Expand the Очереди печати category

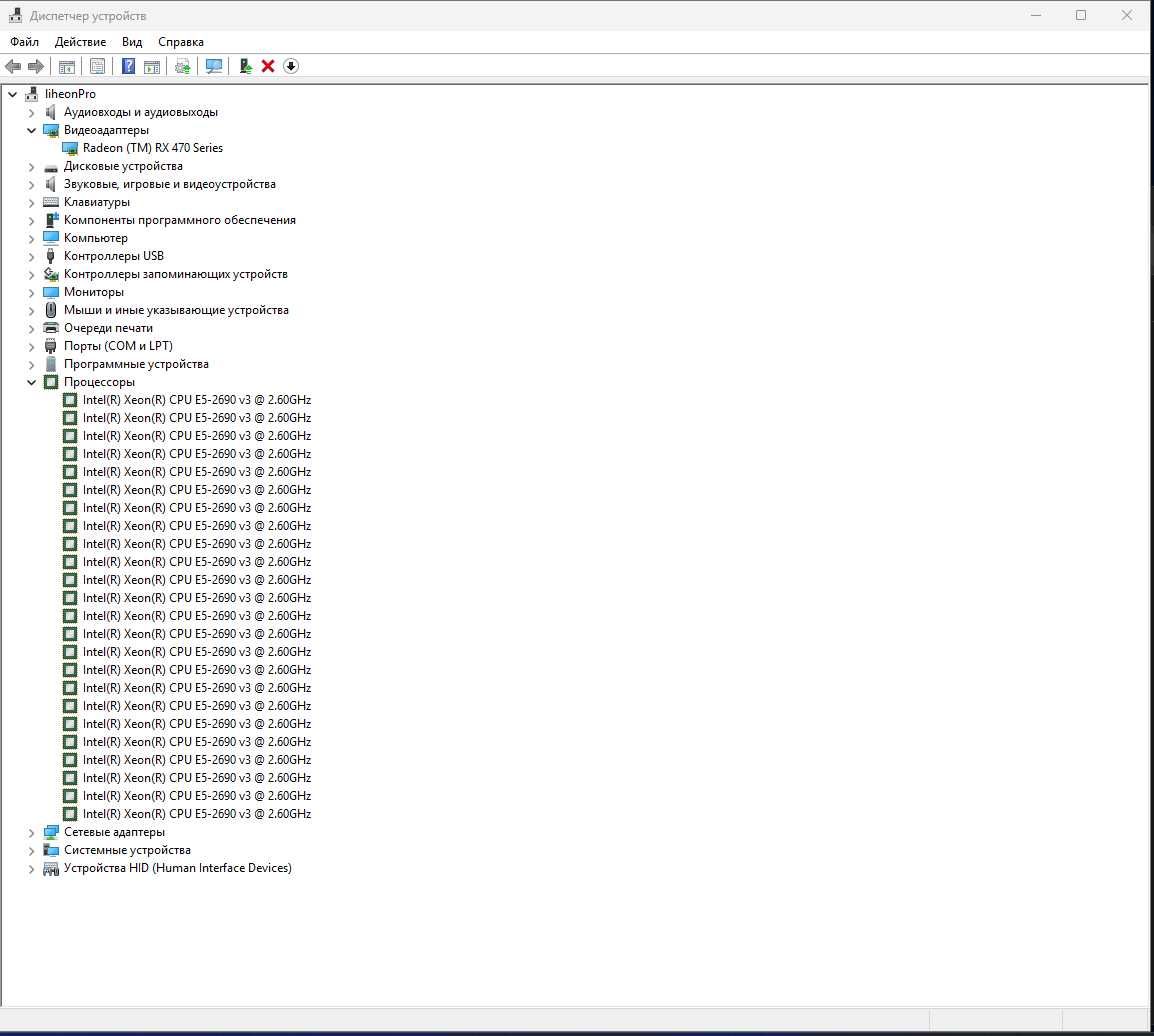click(32, 329)
